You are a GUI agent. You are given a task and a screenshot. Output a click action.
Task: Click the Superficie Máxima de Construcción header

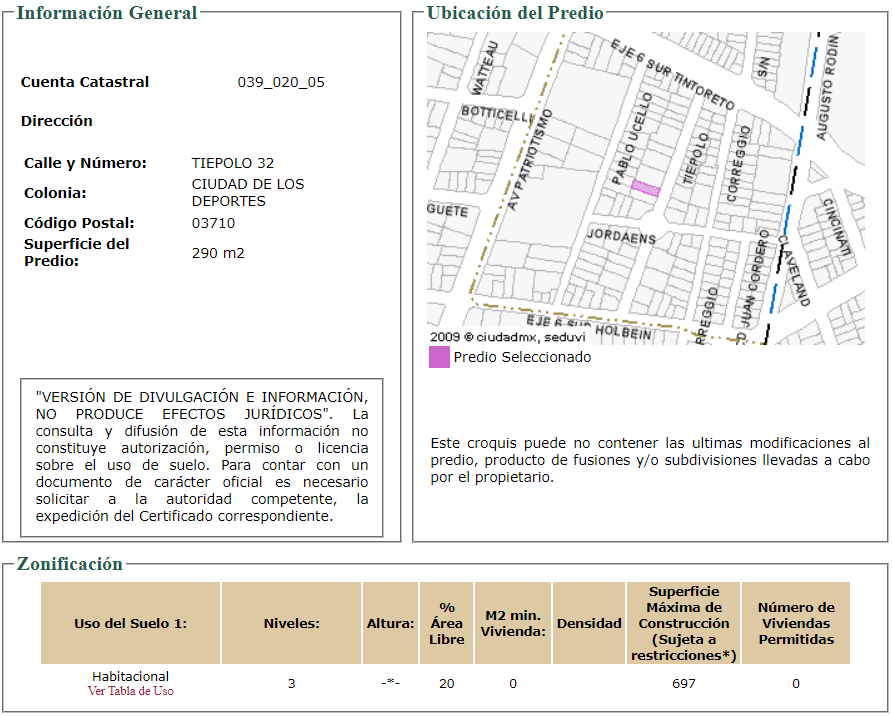[684, 623]
